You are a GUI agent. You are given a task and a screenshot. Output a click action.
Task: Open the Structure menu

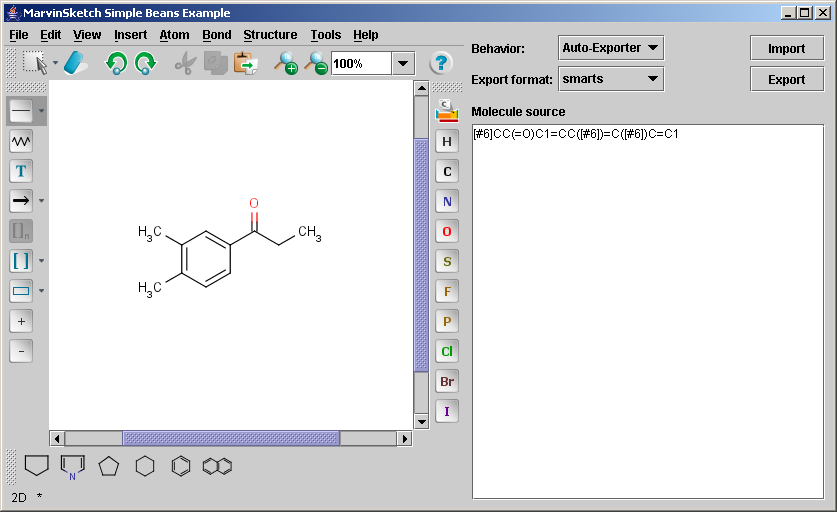point(270,35)
